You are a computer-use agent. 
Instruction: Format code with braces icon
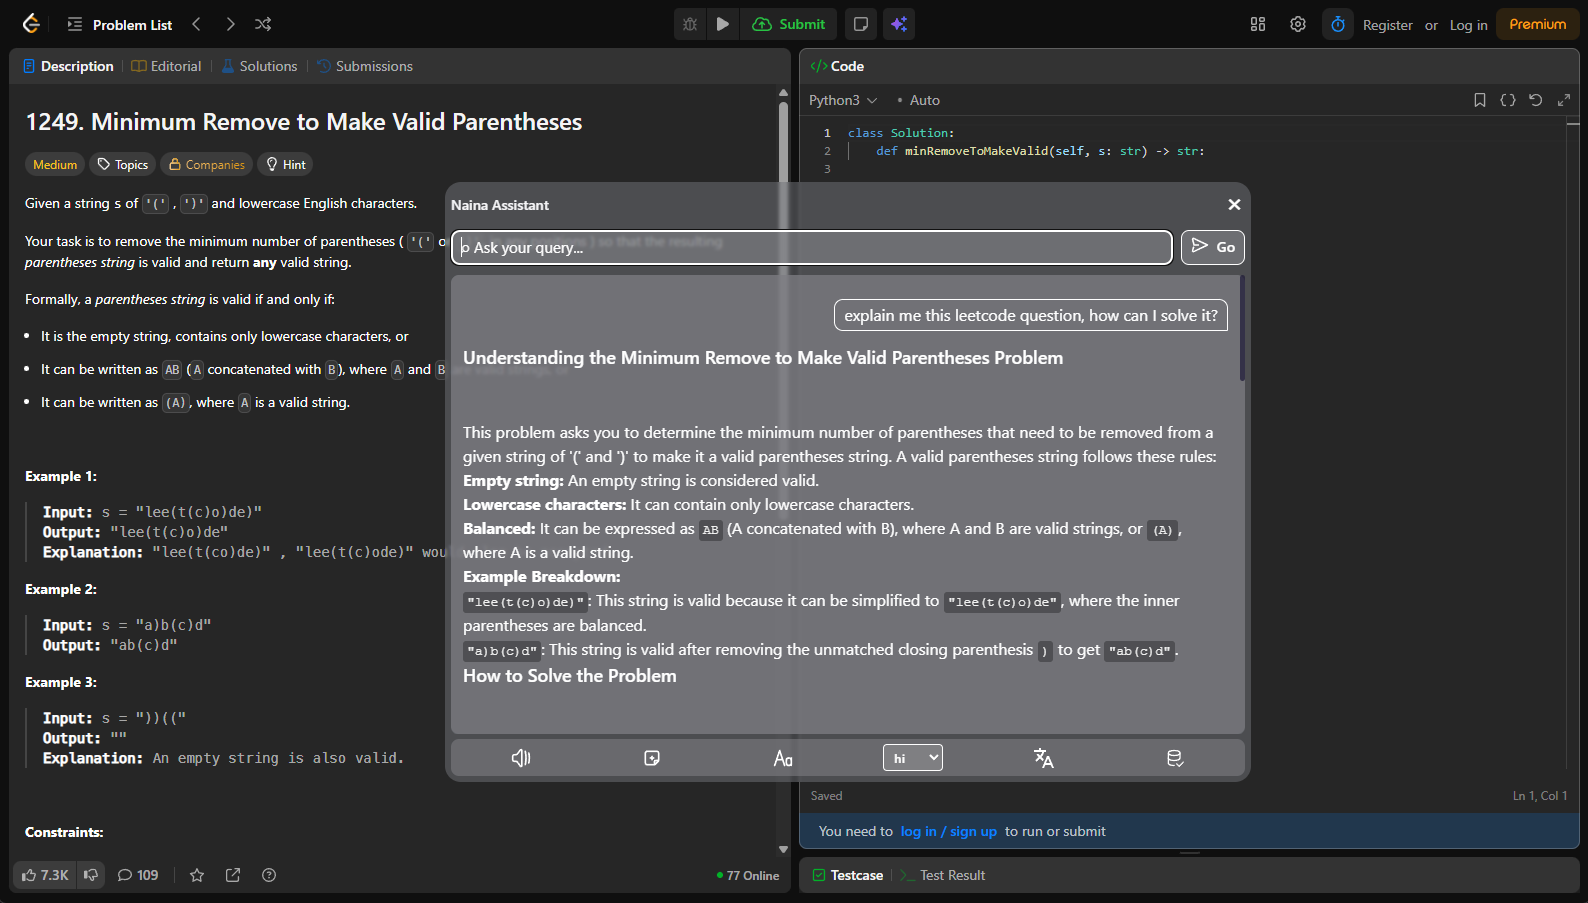[1508, 100]
